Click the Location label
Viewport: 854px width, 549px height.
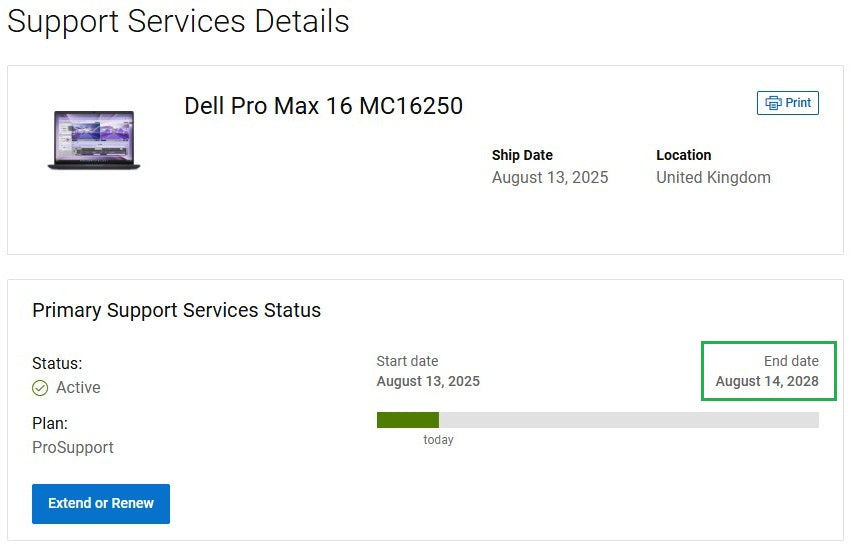(683, 155)
